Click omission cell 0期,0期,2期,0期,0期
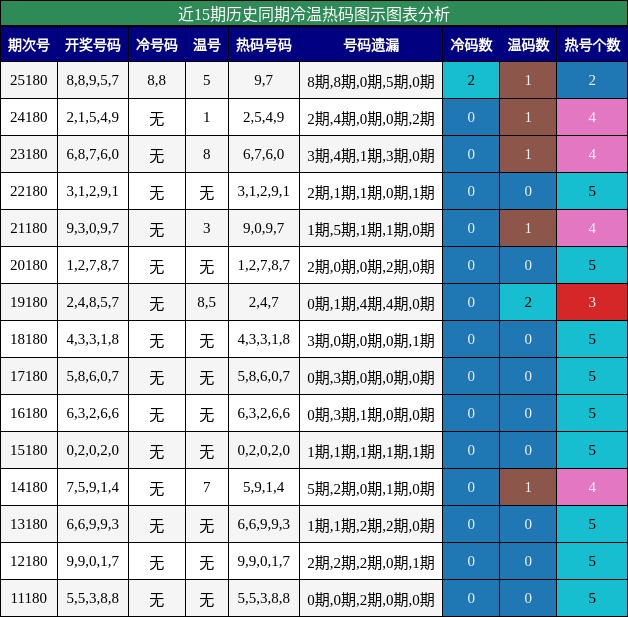 tap(371, 600)
